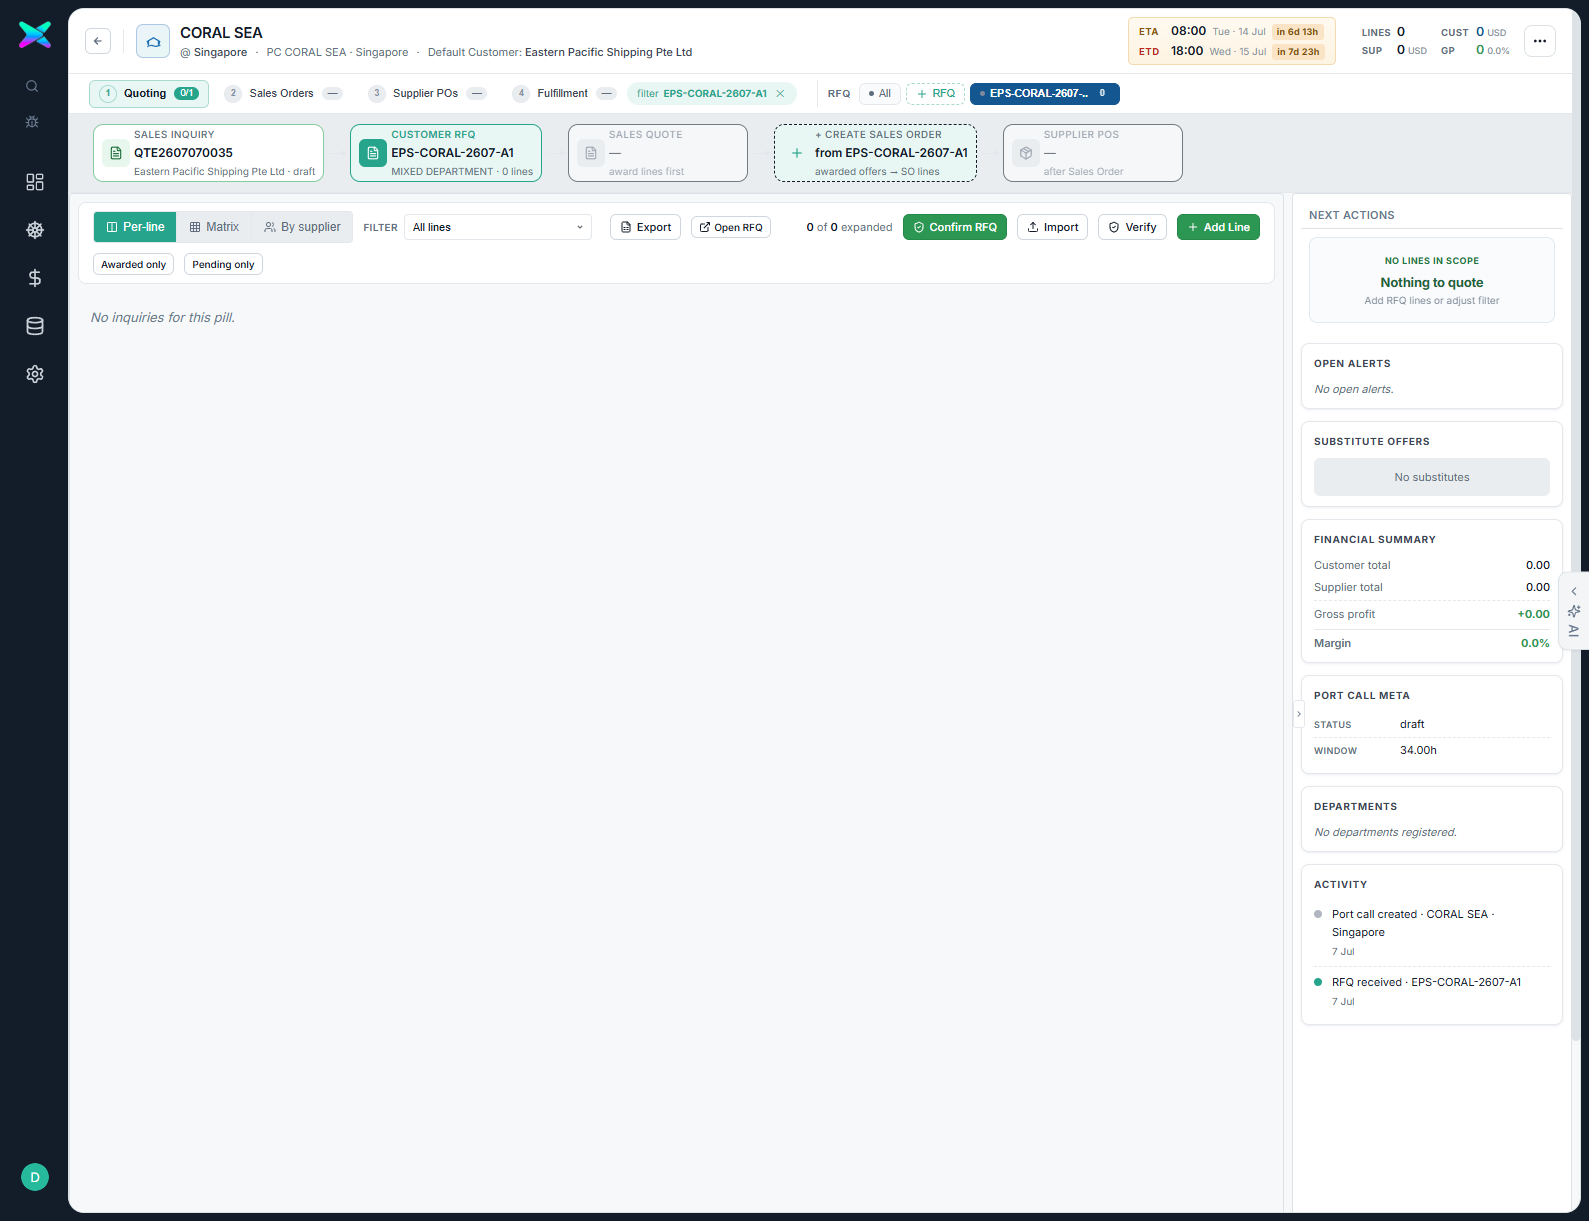Collapse the right panel with chevron handle
The image size is (1589, 1221).
click(1299, 714)
